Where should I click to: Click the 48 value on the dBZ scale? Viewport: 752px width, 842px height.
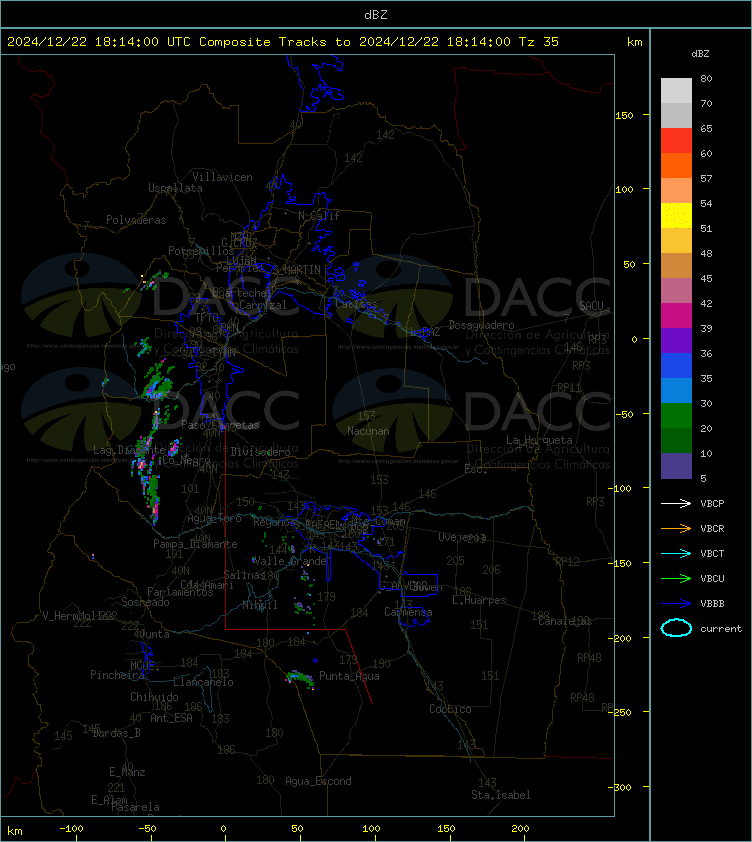point(706,253)
